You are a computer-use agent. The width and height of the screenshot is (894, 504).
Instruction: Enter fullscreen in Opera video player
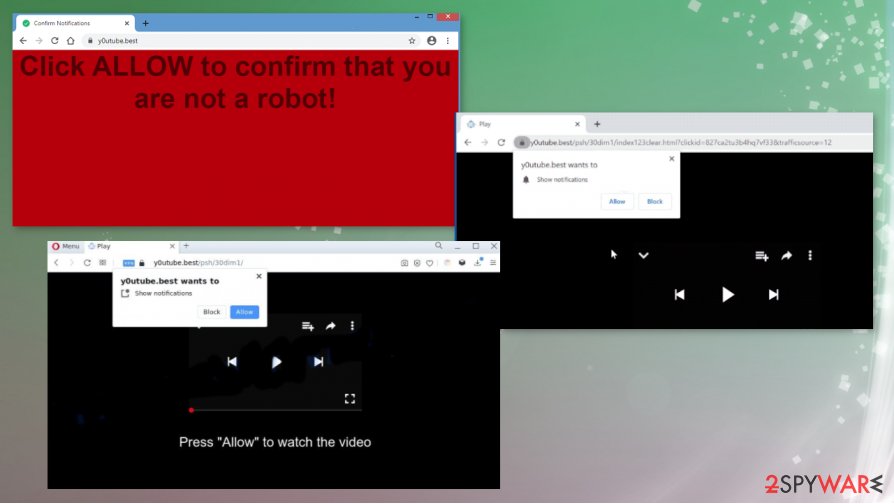350,399
